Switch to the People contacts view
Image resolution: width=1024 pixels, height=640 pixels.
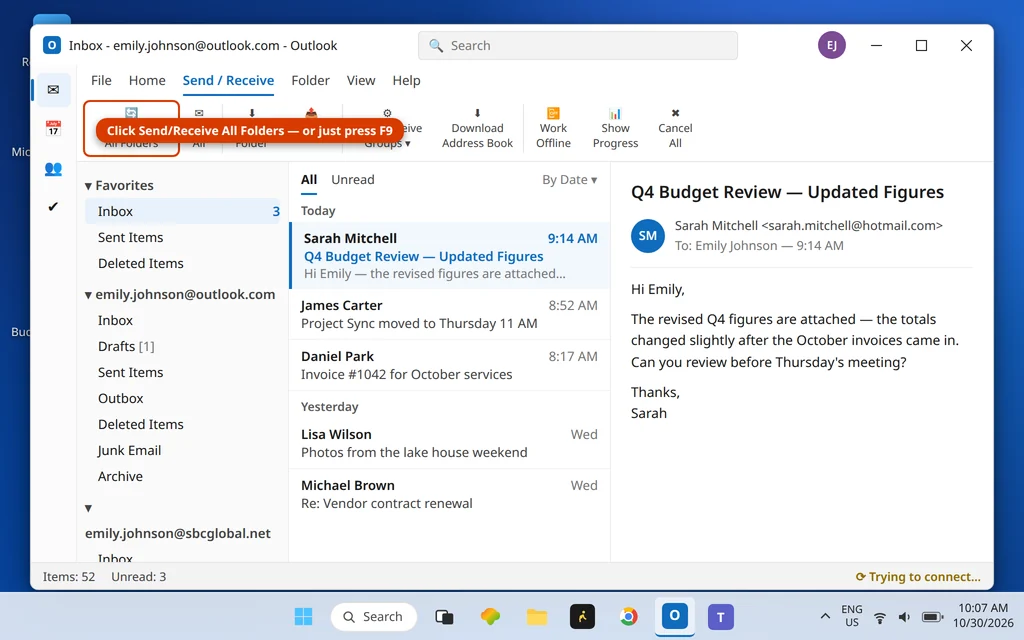tap(54, 168)
